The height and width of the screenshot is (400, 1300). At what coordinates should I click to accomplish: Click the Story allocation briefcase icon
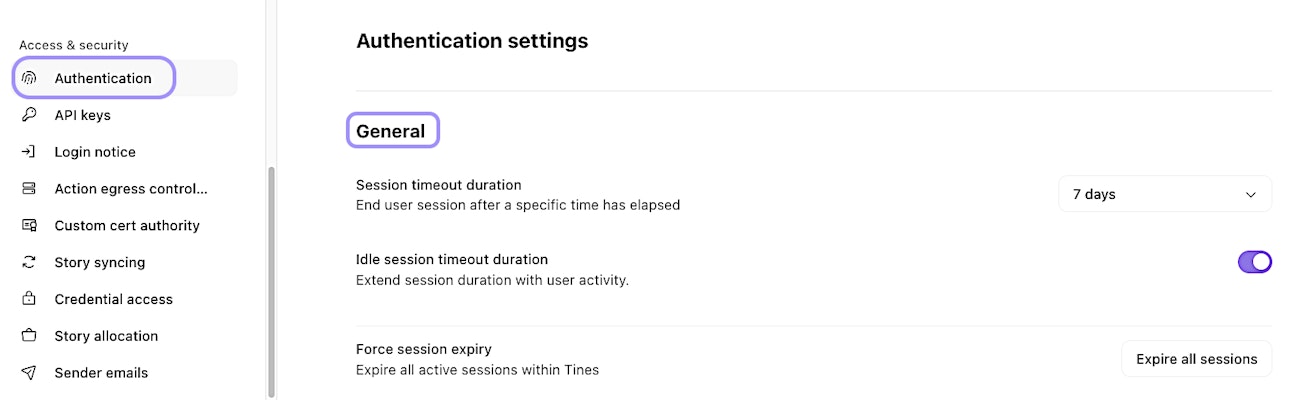click(x=30, y=336)
